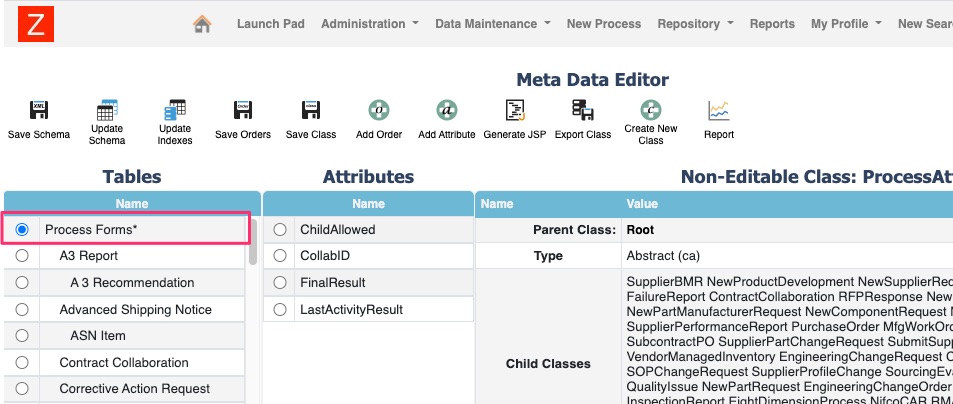Open the New Process menu item
The width and height of the screenshot is (953, 404).
pos(604,24)
